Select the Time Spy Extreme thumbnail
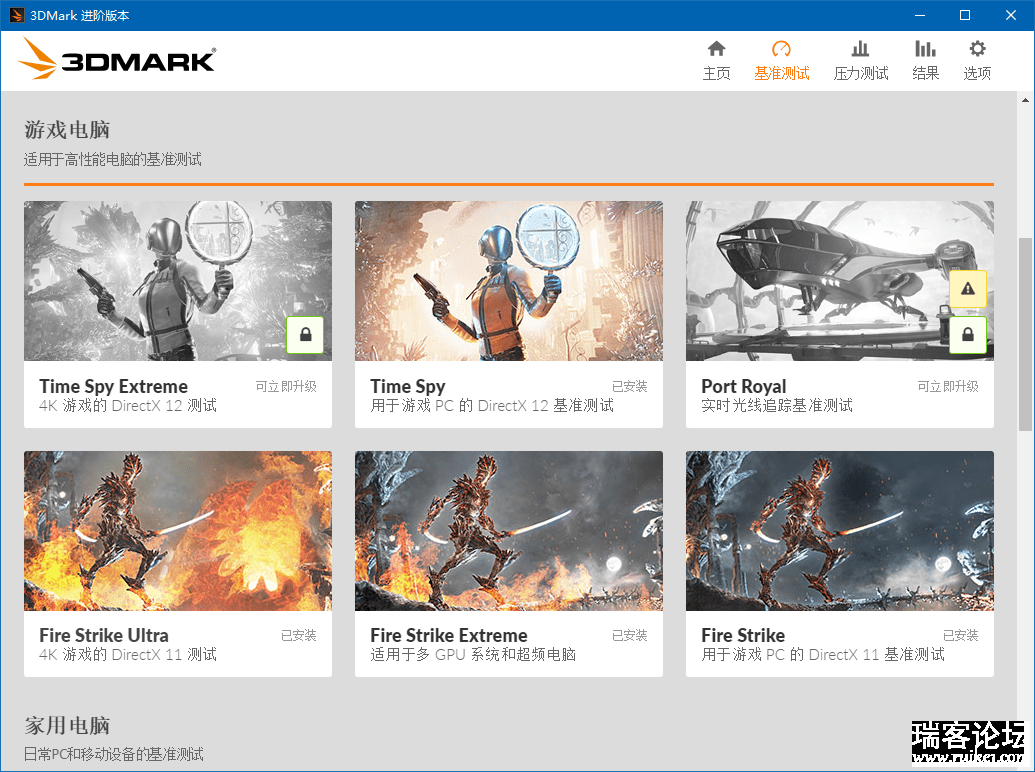This screenshot has height=772, width=1035. (178, 281)
